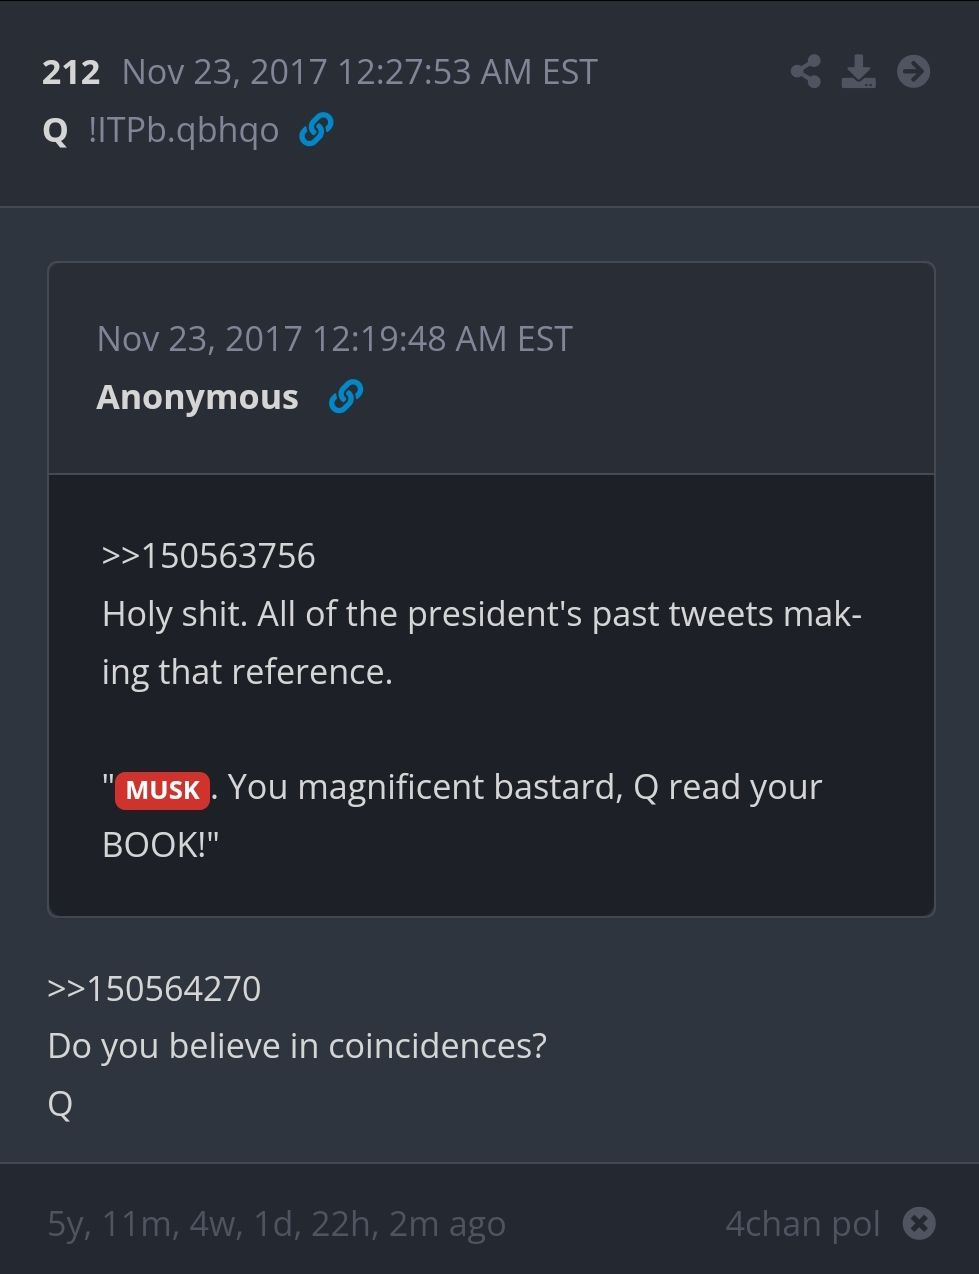This screenshot has width=979, height=1274.
Task: Click the tripcode !ITPb.qbhqo
Action: pyautogui.click(x=184, y=130)
